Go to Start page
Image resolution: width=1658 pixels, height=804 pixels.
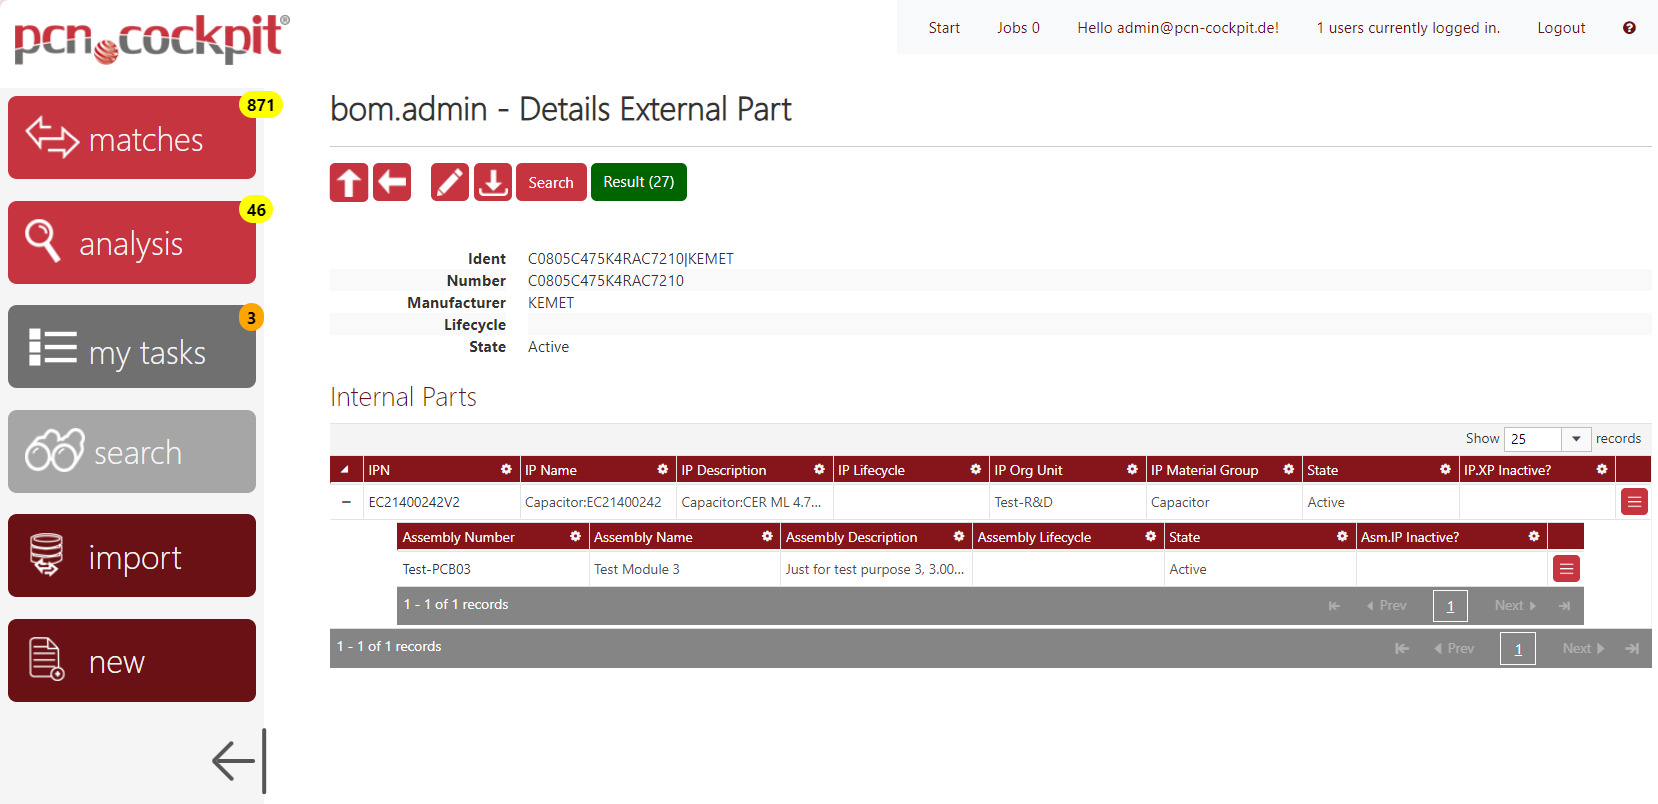[x=944, y=28]
